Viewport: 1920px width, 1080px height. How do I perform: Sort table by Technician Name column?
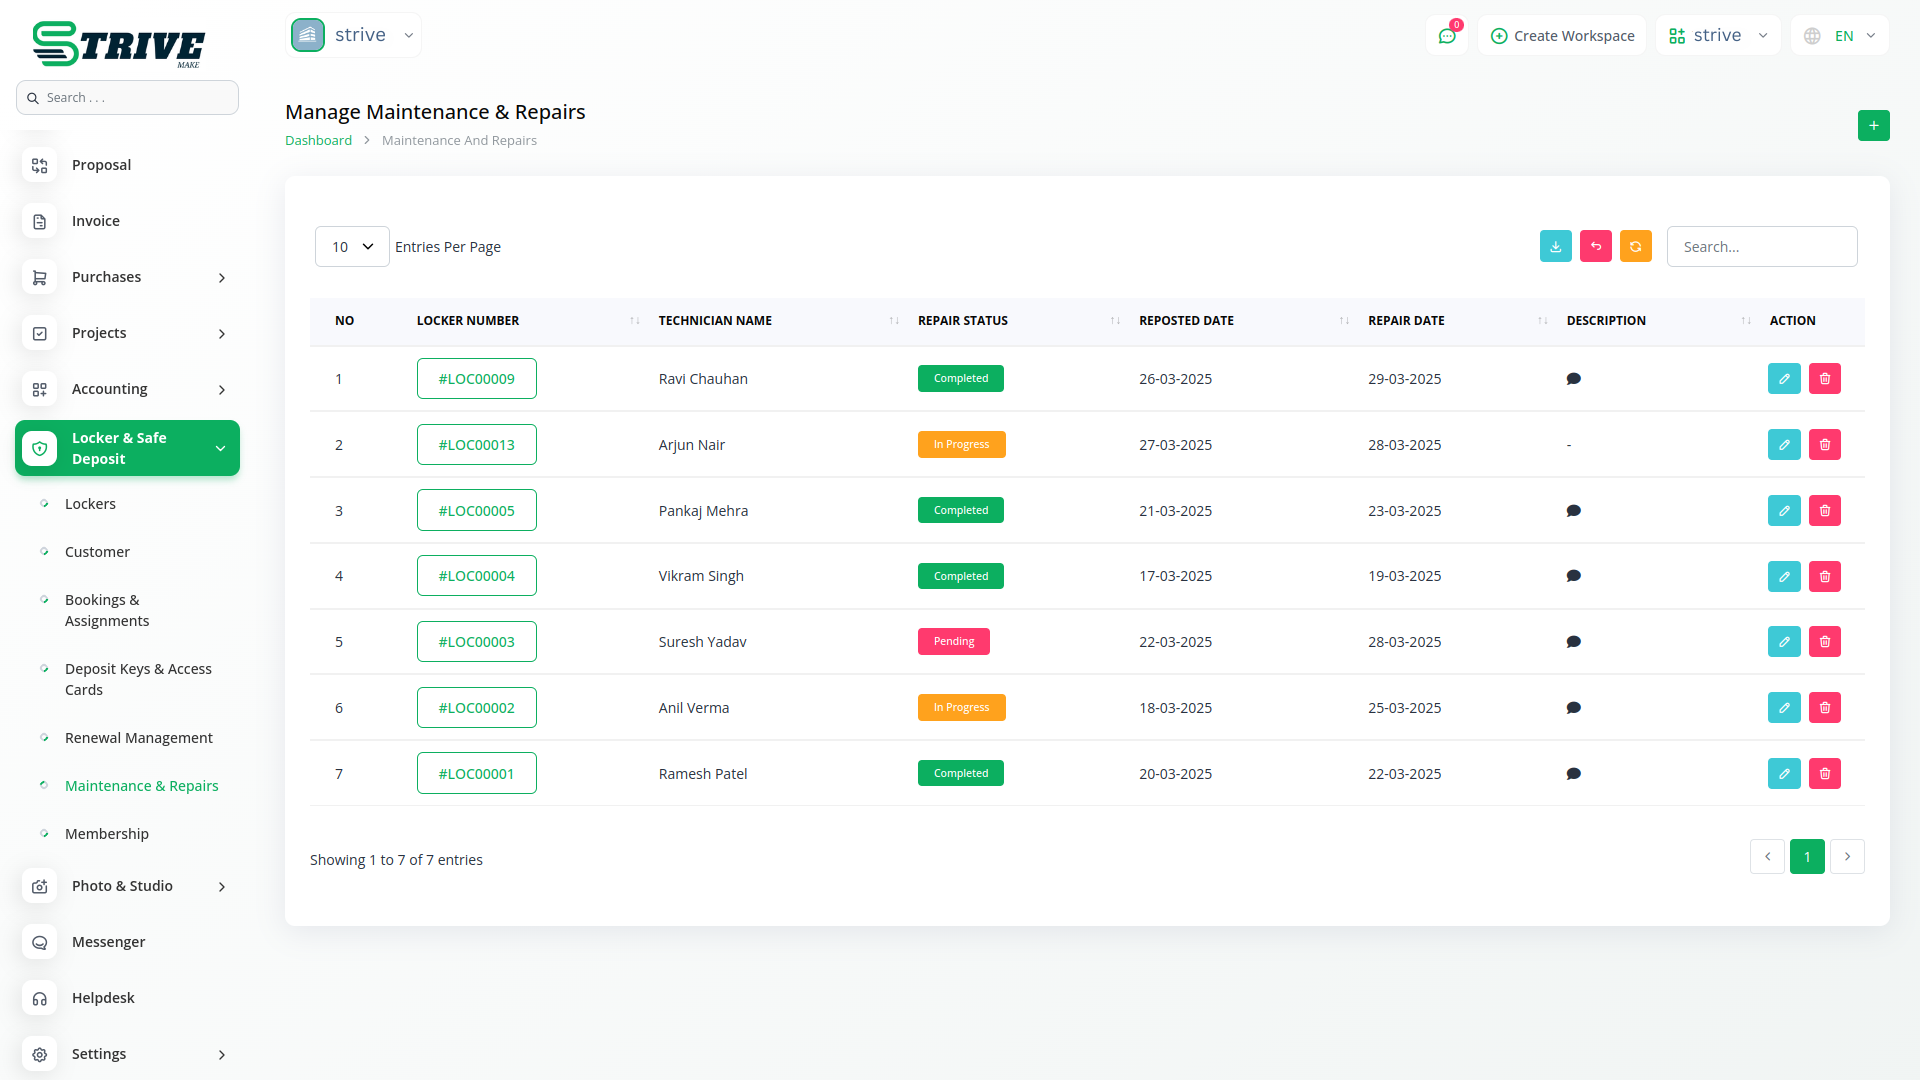(x=715, y=321)
